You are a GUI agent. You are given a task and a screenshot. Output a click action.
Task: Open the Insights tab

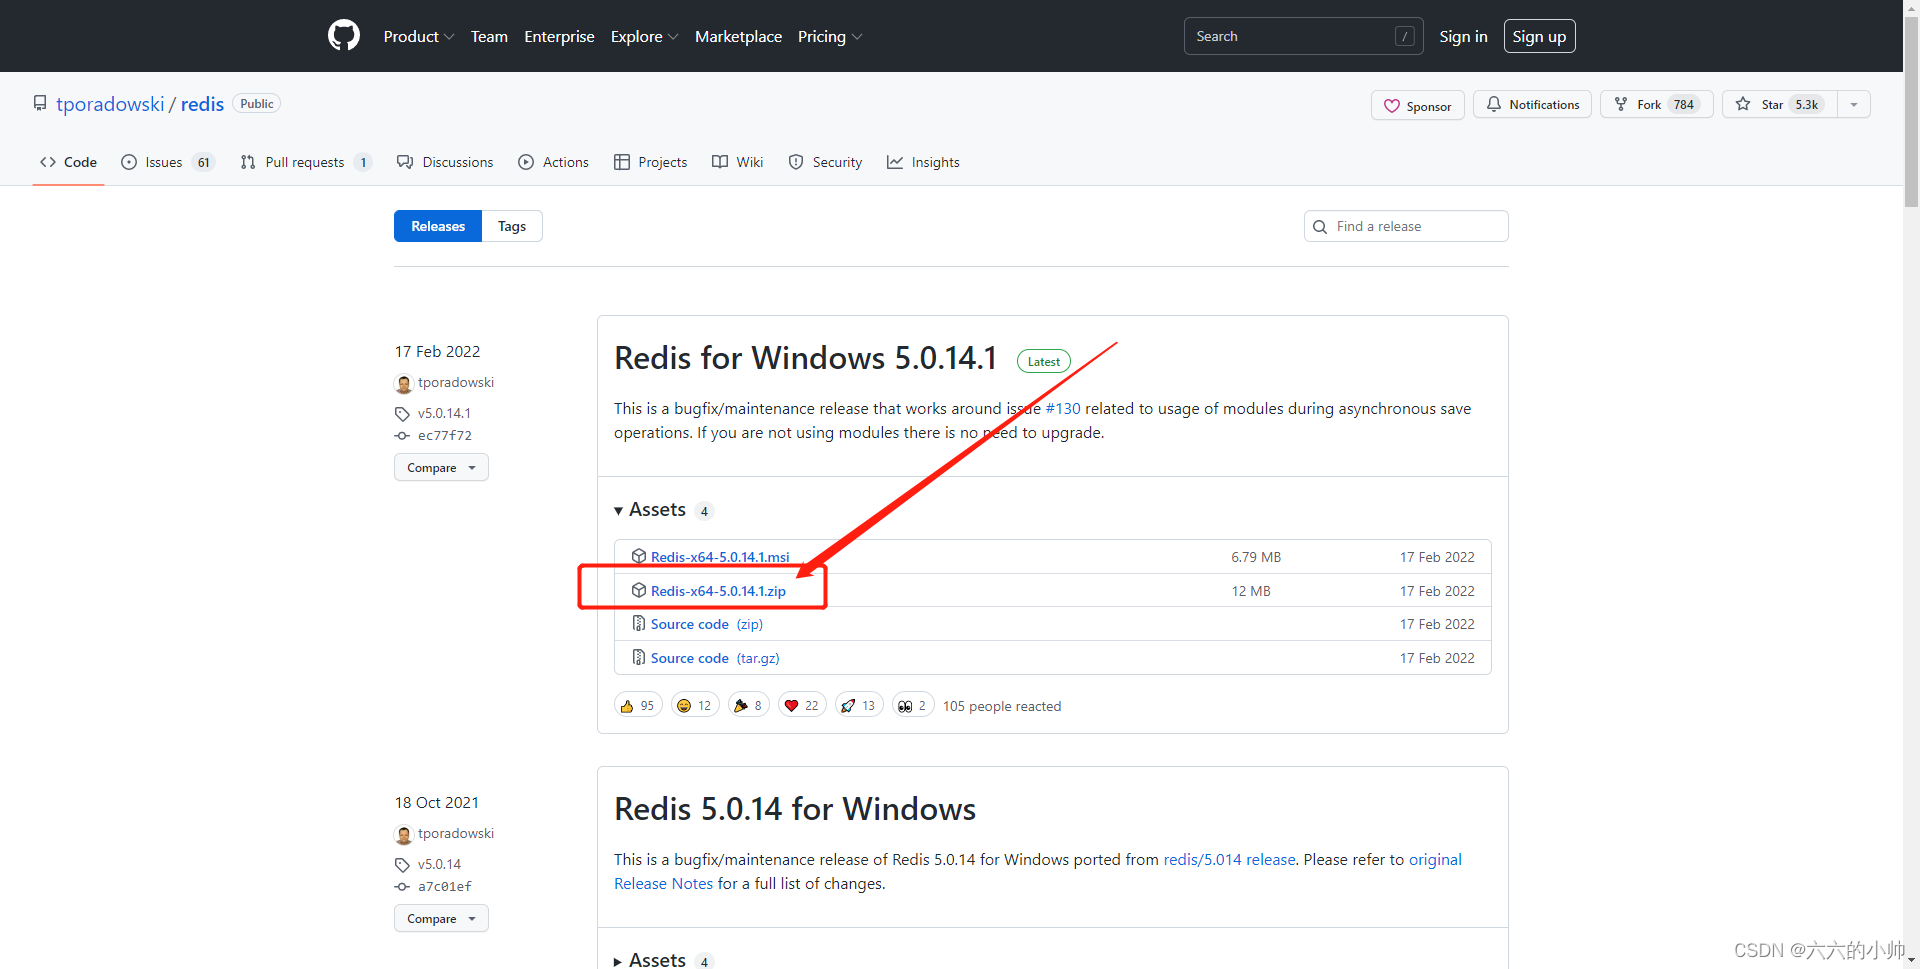pyautogui.click(x=923, y=162)
